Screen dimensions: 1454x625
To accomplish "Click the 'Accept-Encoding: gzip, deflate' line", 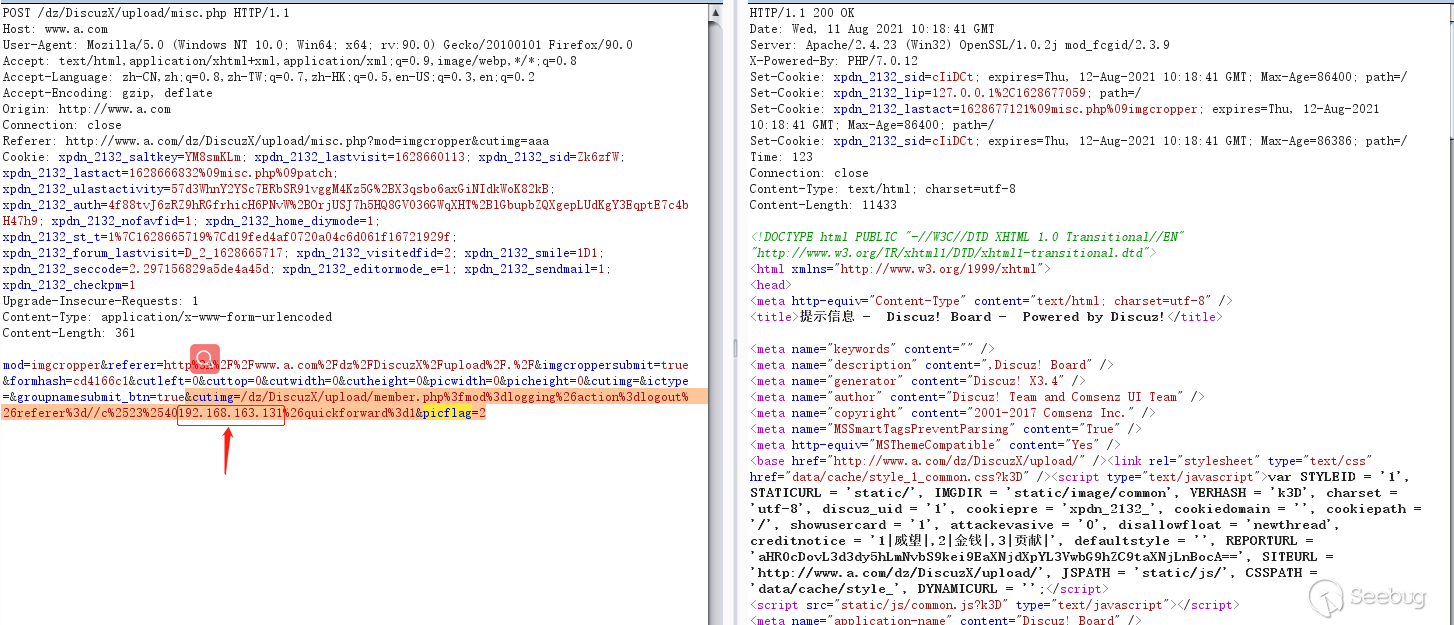I will 107,93.
